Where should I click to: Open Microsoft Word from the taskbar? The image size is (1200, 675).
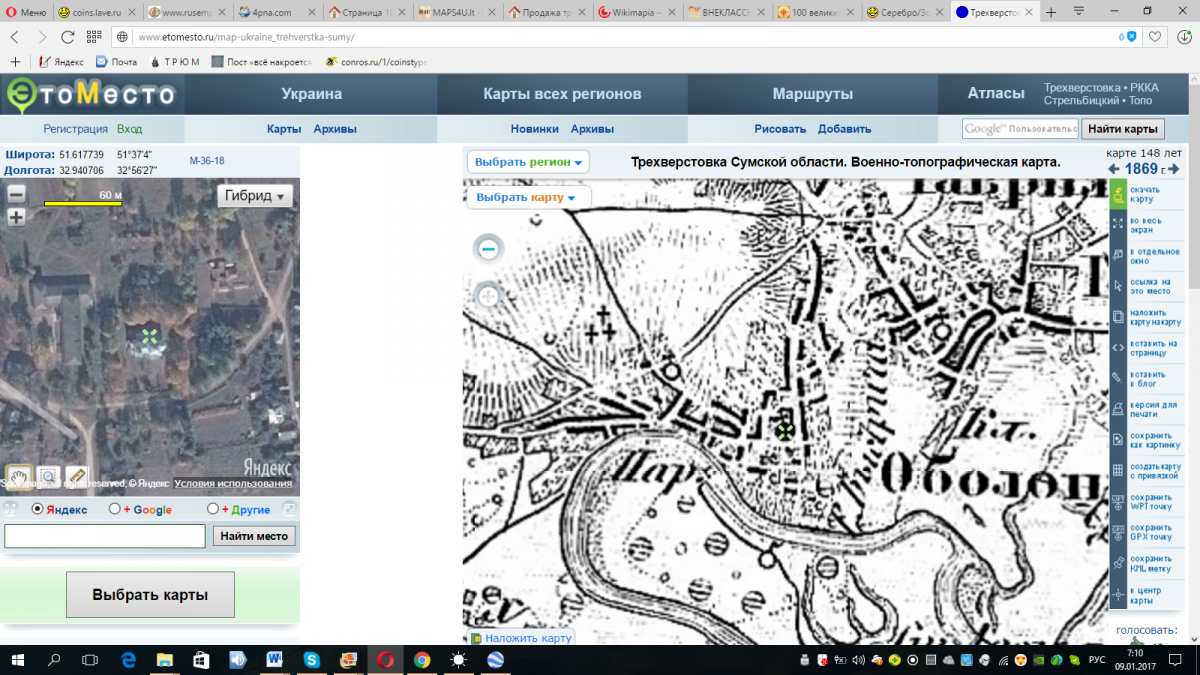tap(274, 660)
